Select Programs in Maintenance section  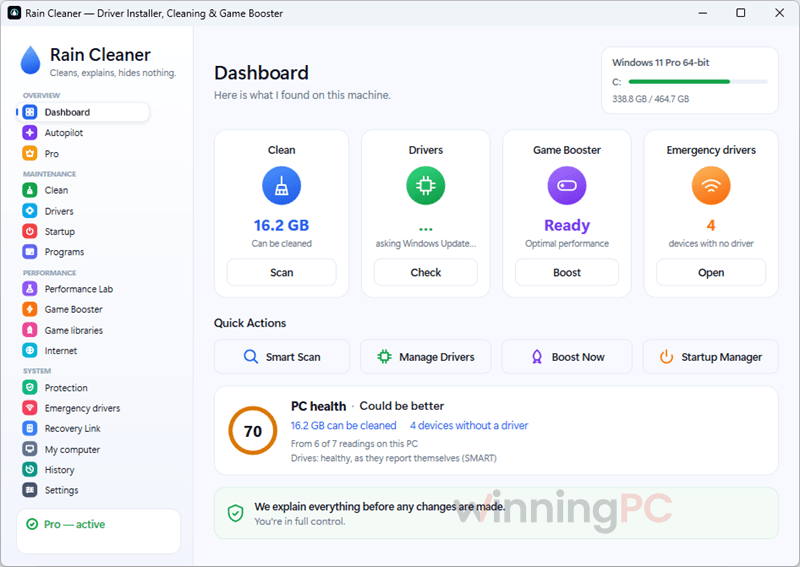[x=83, y=252]
